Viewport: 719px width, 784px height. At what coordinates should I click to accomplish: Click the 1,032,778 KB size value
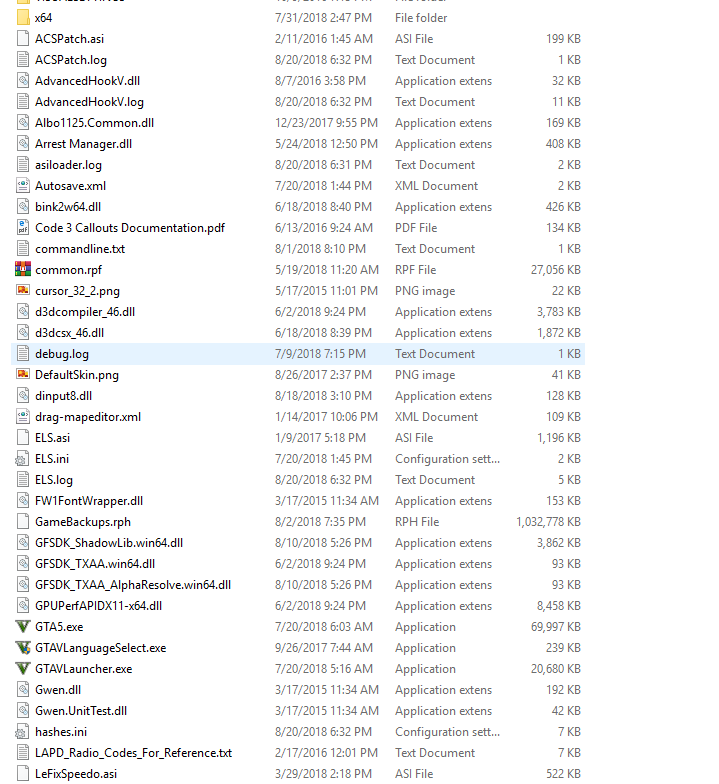pos(548,522)
